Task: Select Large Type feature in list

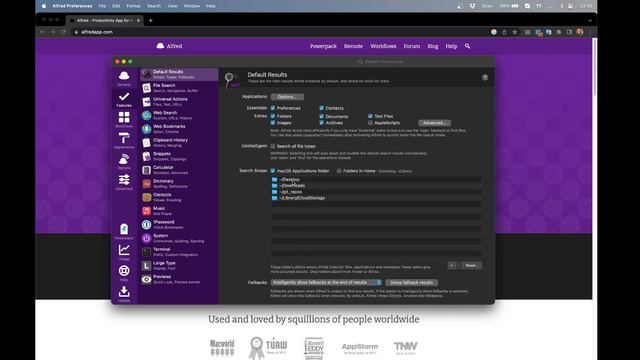Action: point(179,266)
